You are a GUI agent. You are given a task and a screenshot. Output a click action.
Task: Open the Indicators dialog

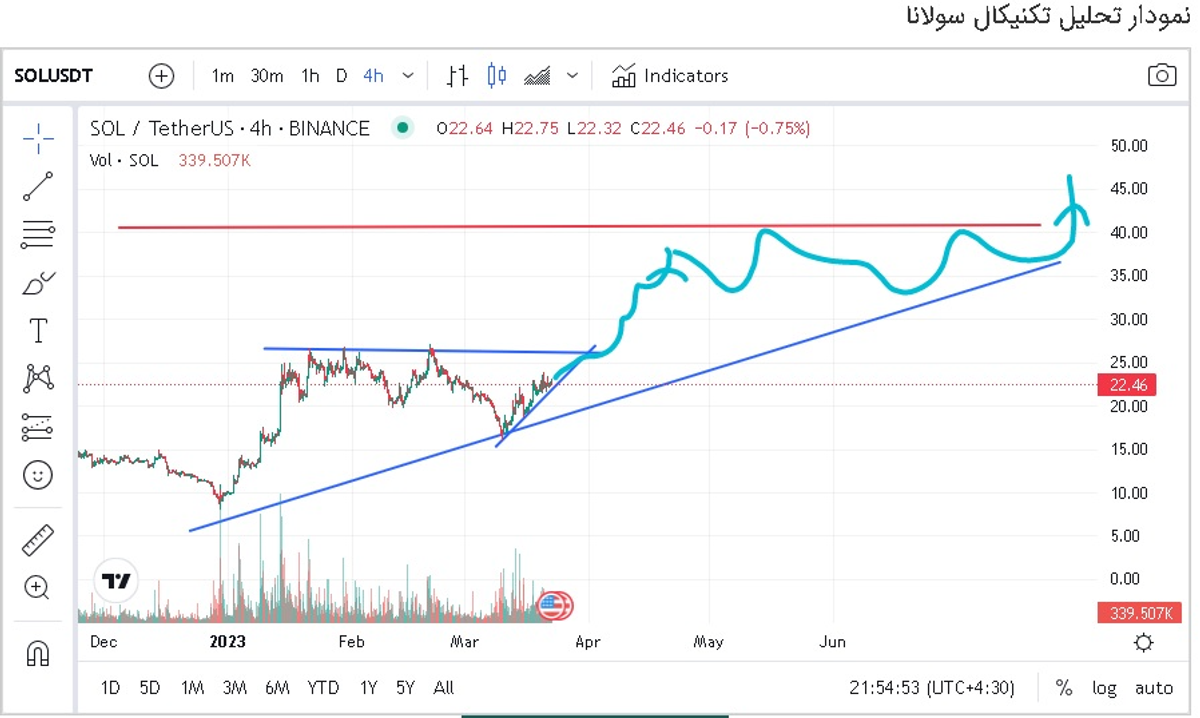[x=670, y=75]
